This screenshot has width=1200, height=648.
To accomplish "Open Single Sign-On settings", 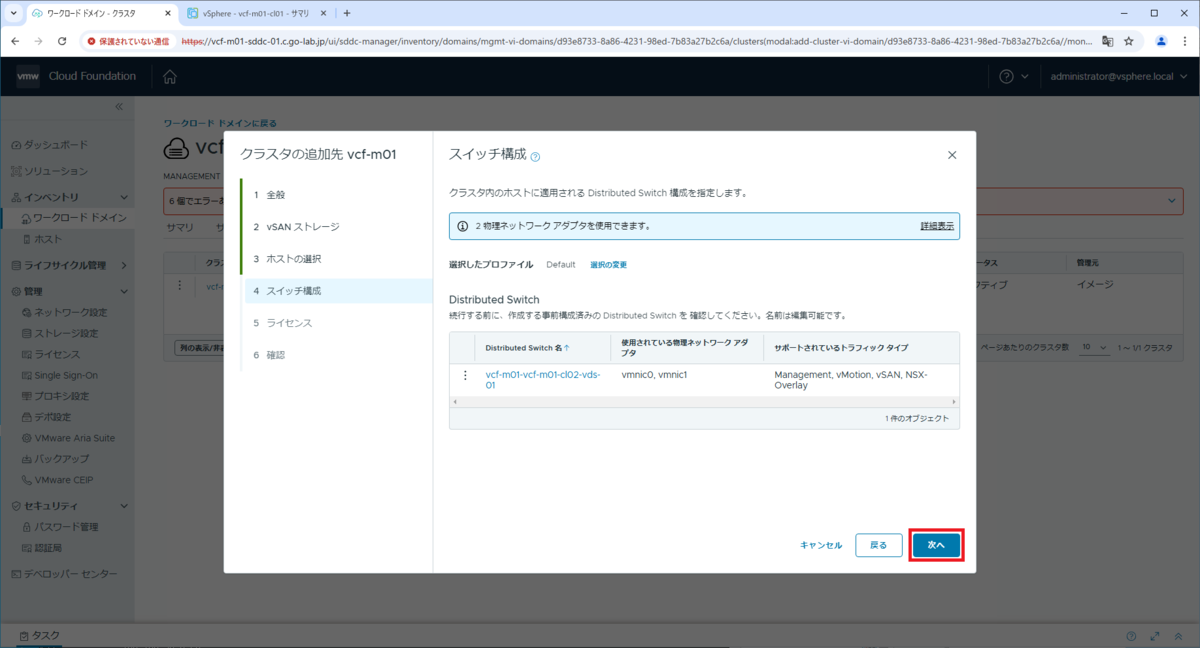I will (x=59, y=375).
